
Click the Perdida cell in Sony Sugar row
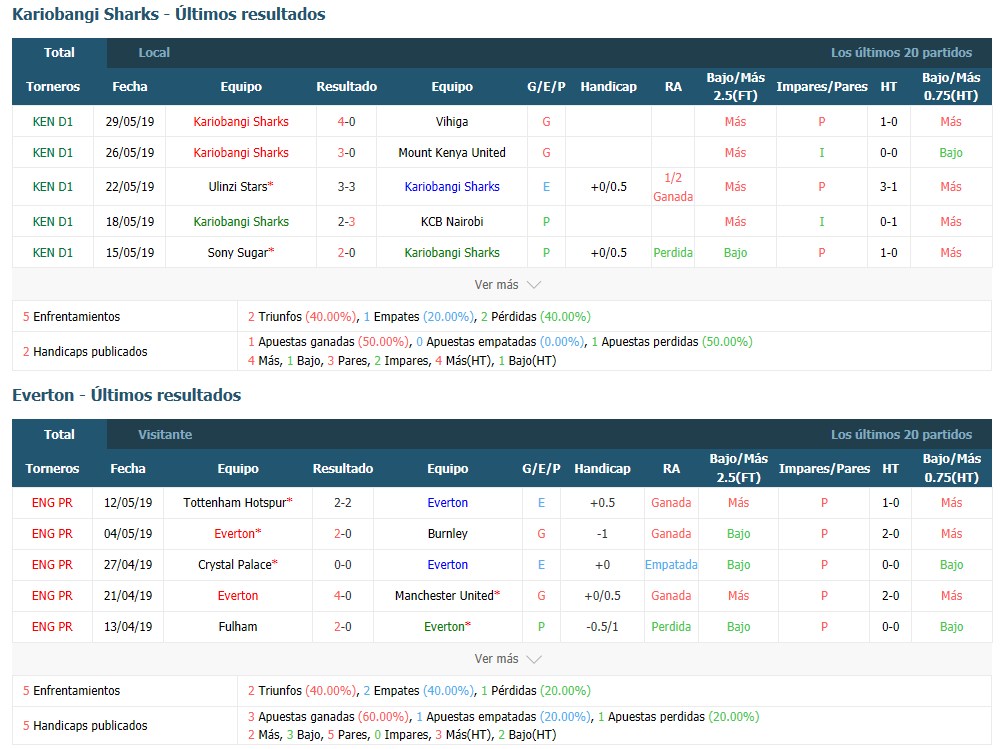tap(673, 253)
